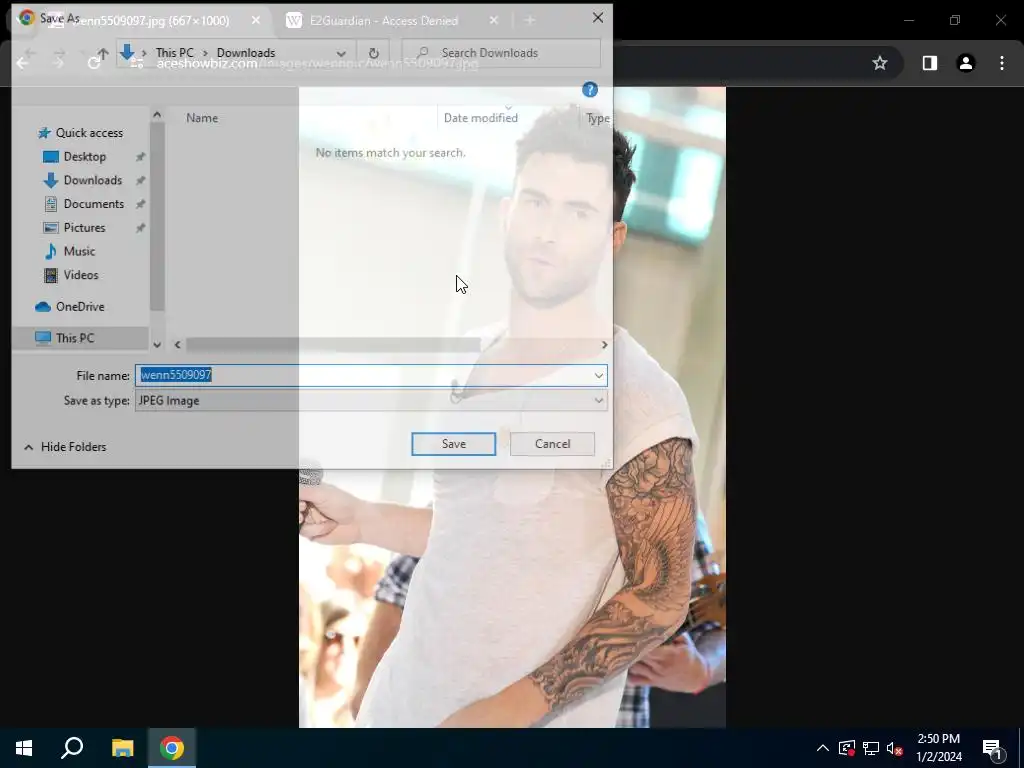
Task: Collapse the folder pane via Hide Folders
Action: 65,447
